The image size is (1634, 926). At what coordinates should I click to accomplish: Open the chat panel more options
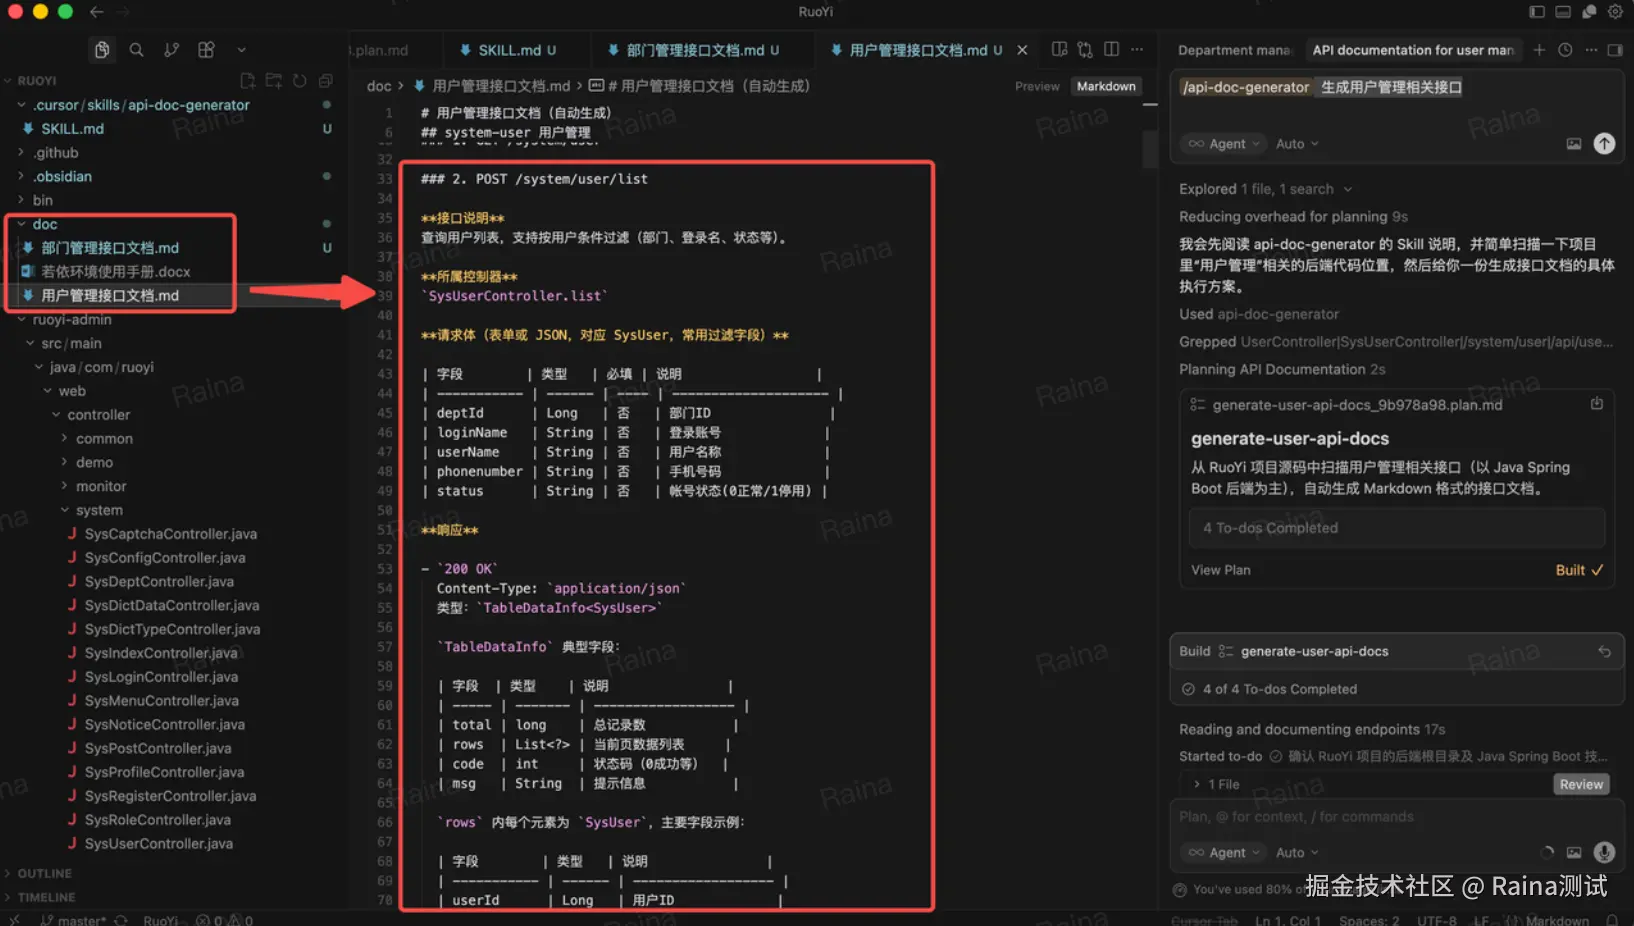tap(1591, 50)
